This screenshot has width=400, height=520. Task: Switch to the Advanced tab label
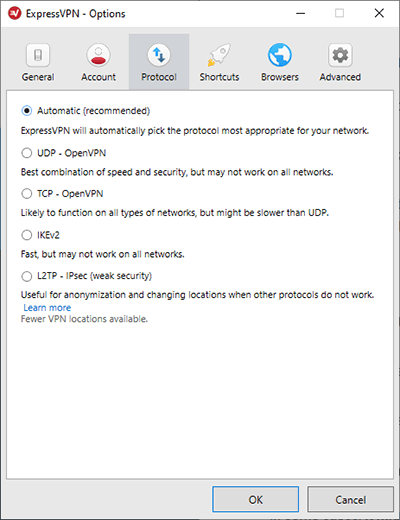tap(340, 77)
